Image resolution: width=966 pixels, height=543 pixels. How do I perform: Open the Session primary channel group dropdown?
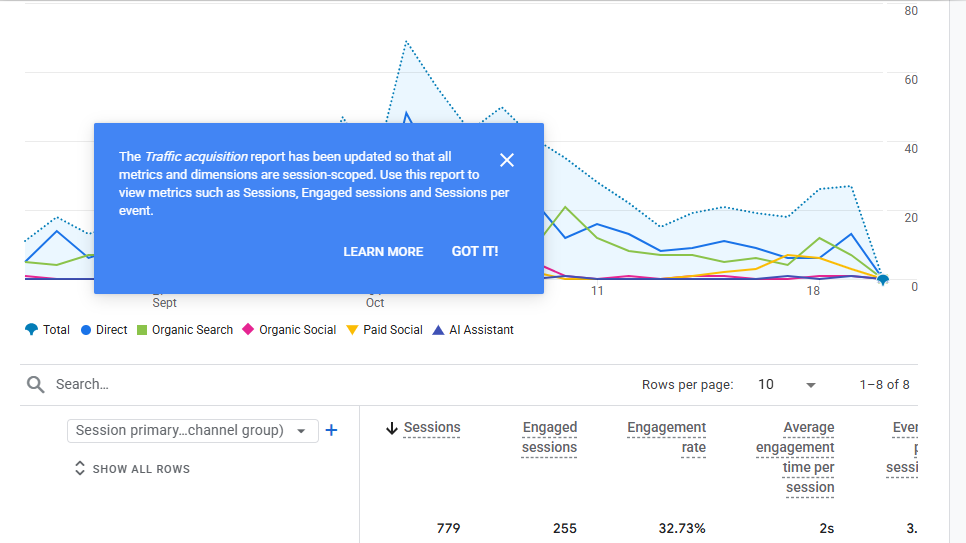(192, 430)
